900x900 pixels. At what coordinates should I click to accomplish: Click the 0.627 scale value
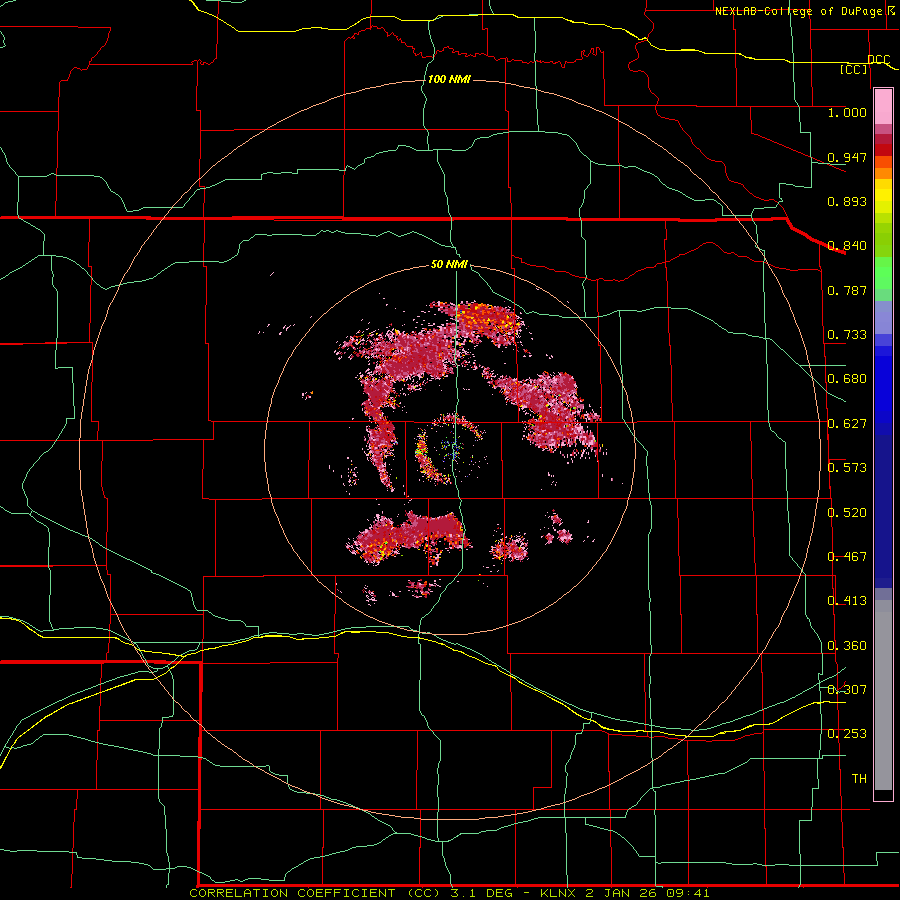tap(847, 424)
